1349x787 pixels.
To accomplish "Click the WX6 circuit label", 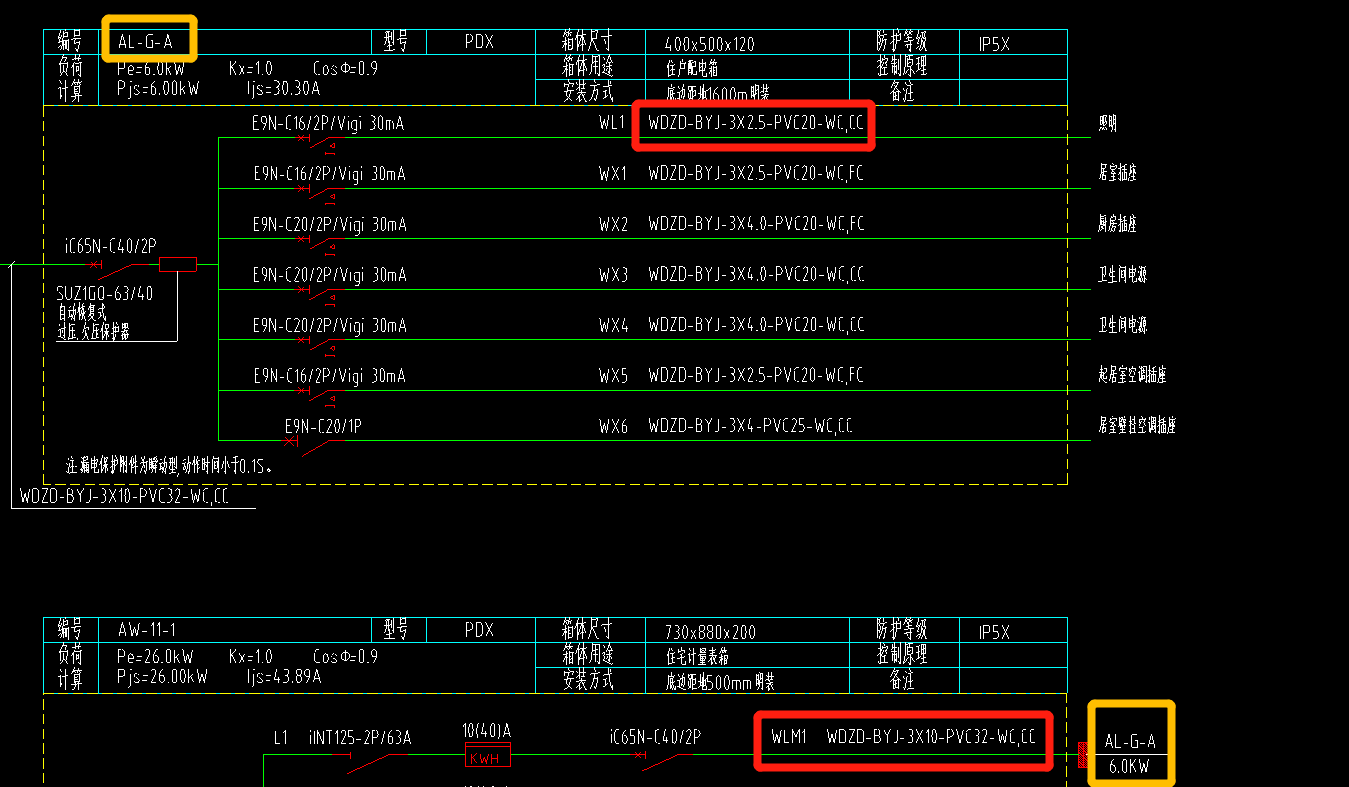I will click(x=613, y=427).
